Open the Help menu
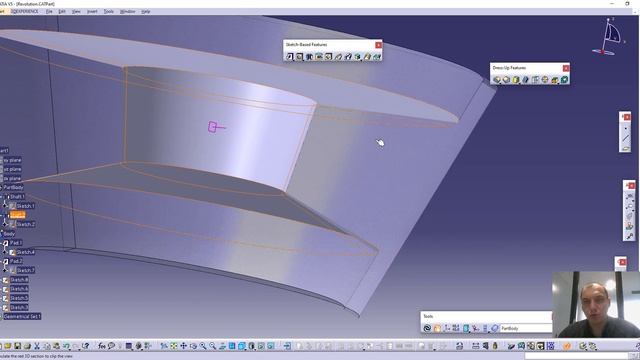The image size is (640, 360). click(x=146, y=11)
